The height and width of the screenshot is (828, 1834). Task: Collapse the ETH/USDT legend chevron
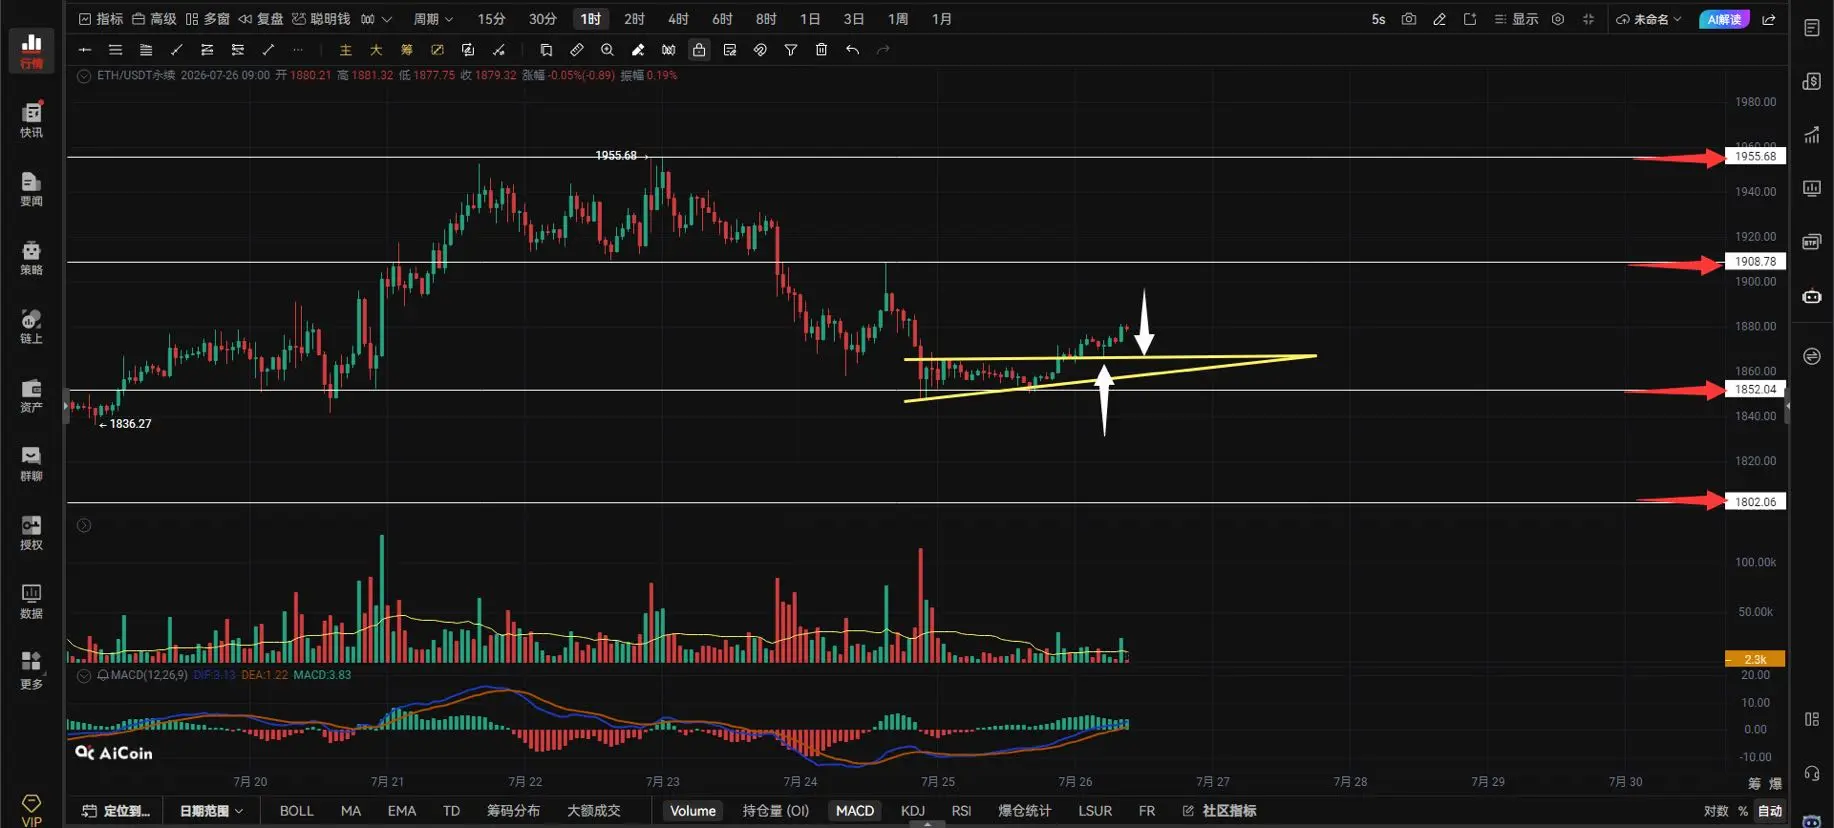click(84, 76)
